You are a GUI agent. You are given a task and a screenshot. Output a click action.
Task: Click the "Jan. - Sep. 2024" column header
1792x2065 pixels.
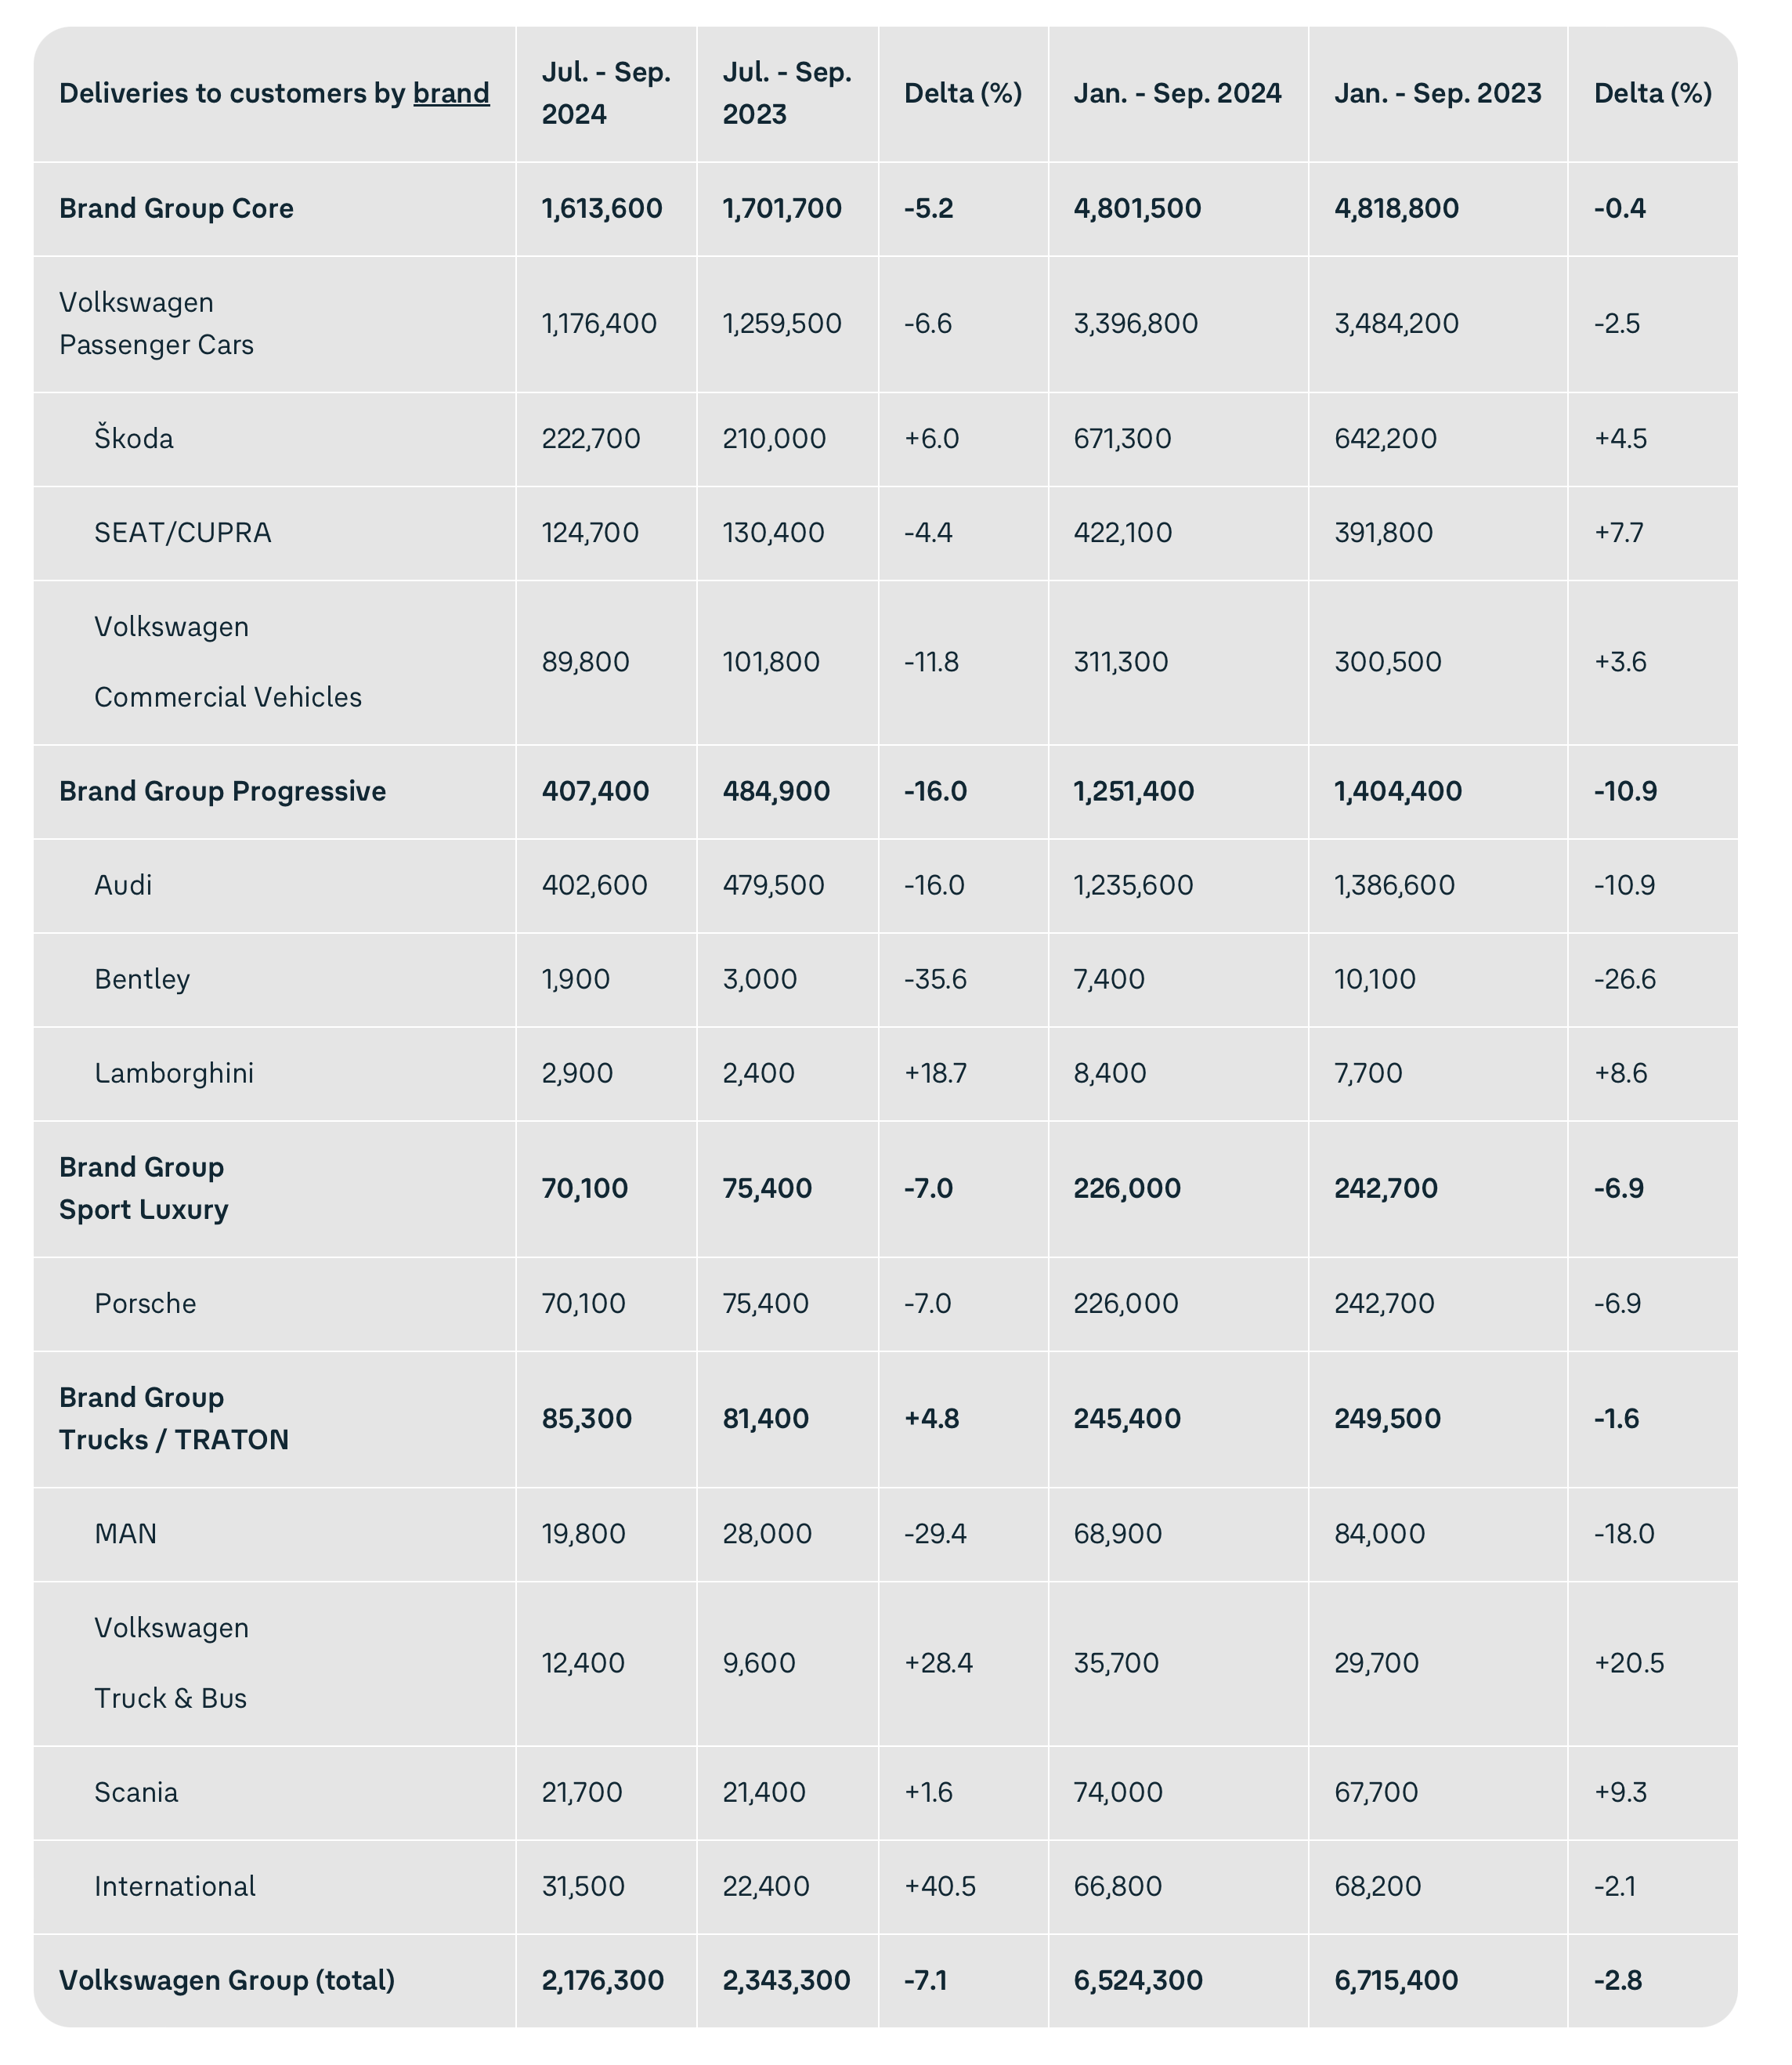point(1177,93)
